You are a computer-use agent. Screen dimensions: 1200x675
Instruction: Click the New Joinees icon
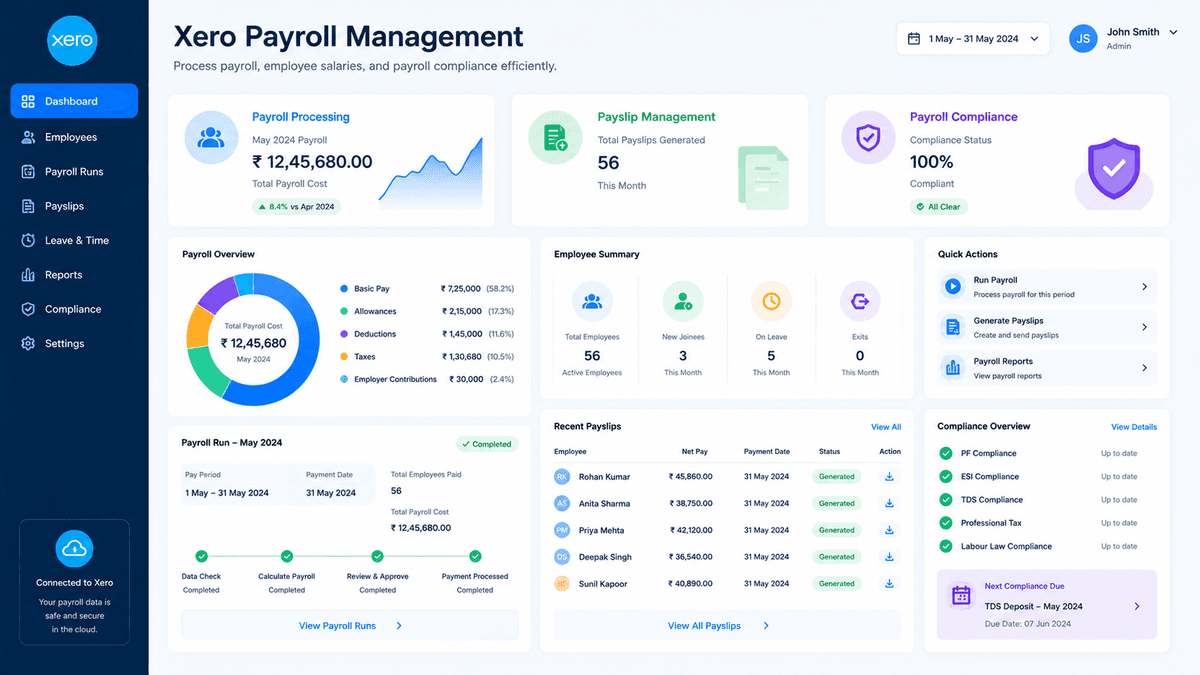click(x=683, y=301)
